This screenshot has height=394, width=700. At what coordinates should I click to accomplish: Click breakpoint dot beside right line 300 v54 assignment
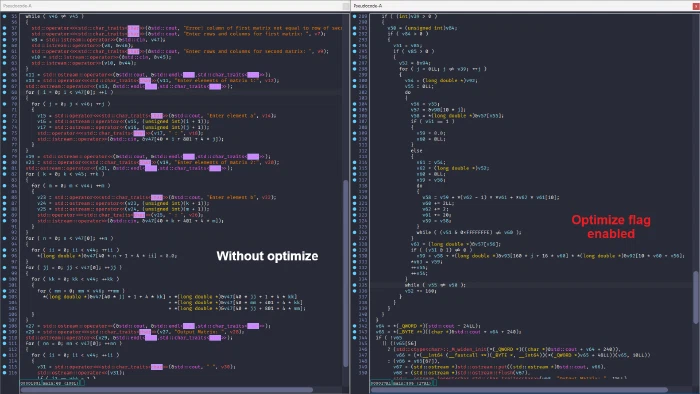click(x=354, y=80)
